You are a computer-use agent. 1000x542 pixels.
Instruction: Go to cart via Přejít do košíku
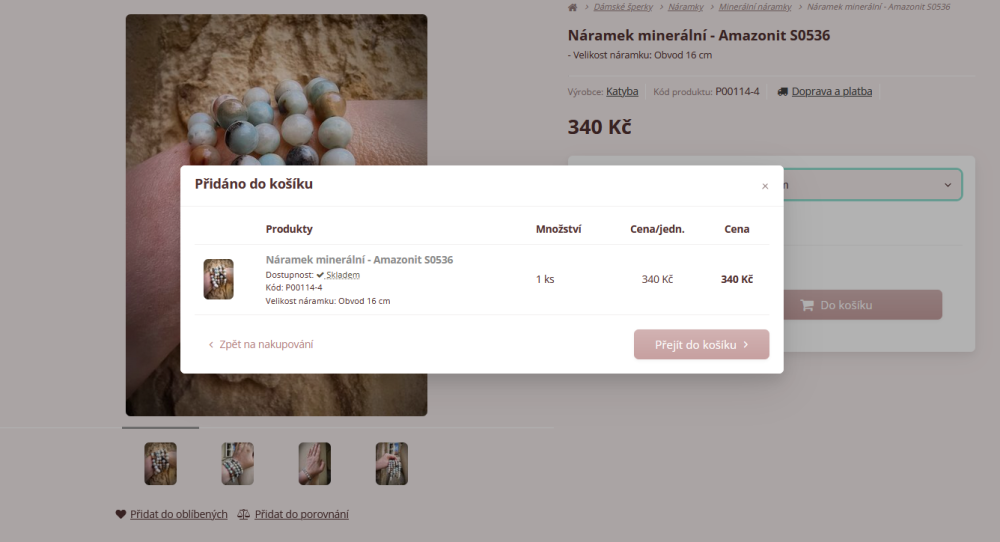point(701,344)
